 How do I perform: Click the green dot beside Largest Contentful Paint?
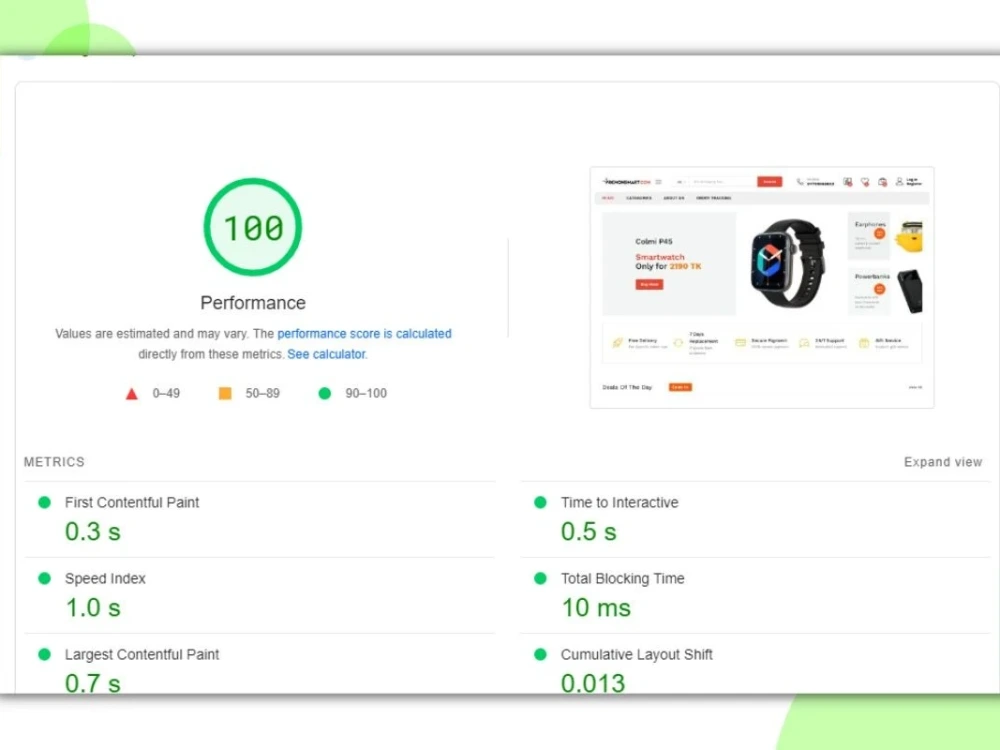(x=45, y=654)
